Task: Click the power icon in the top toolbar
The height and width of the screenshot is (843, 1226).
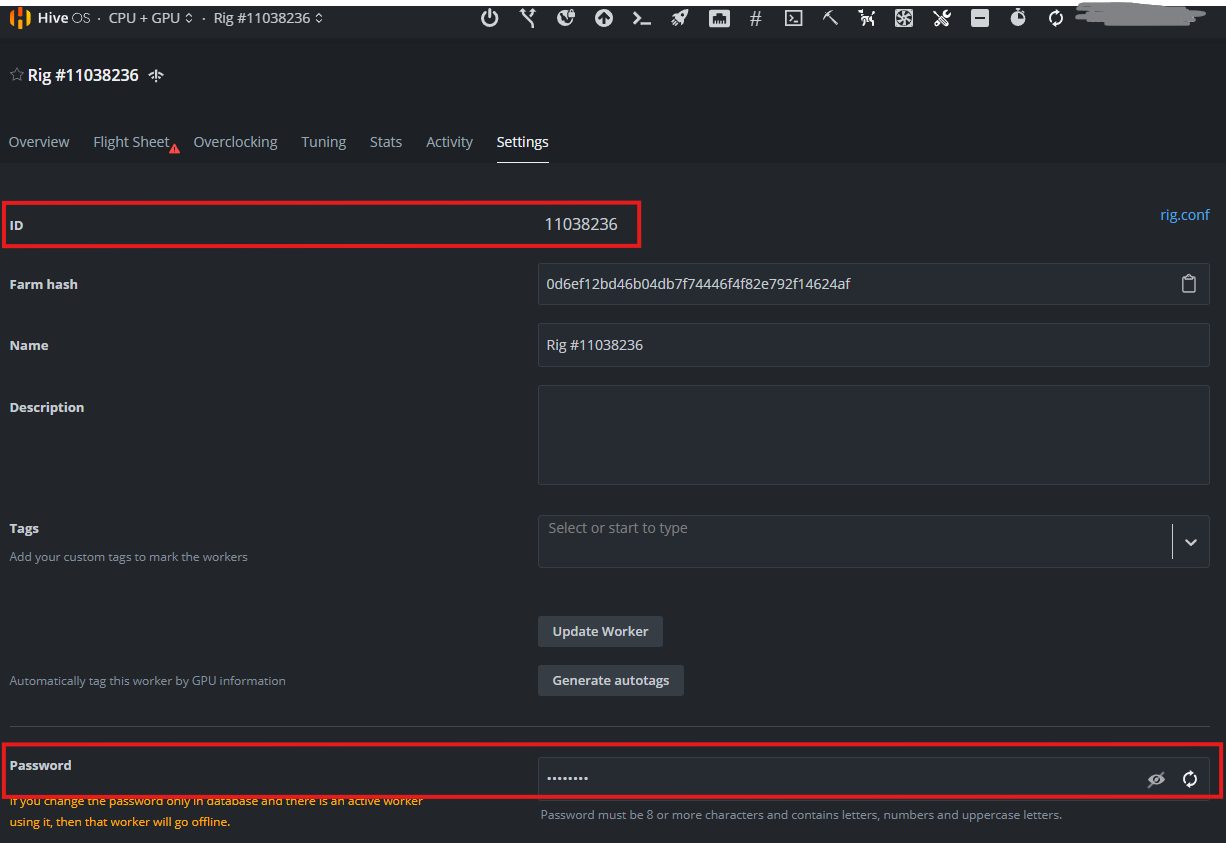Action: point(489,18)
